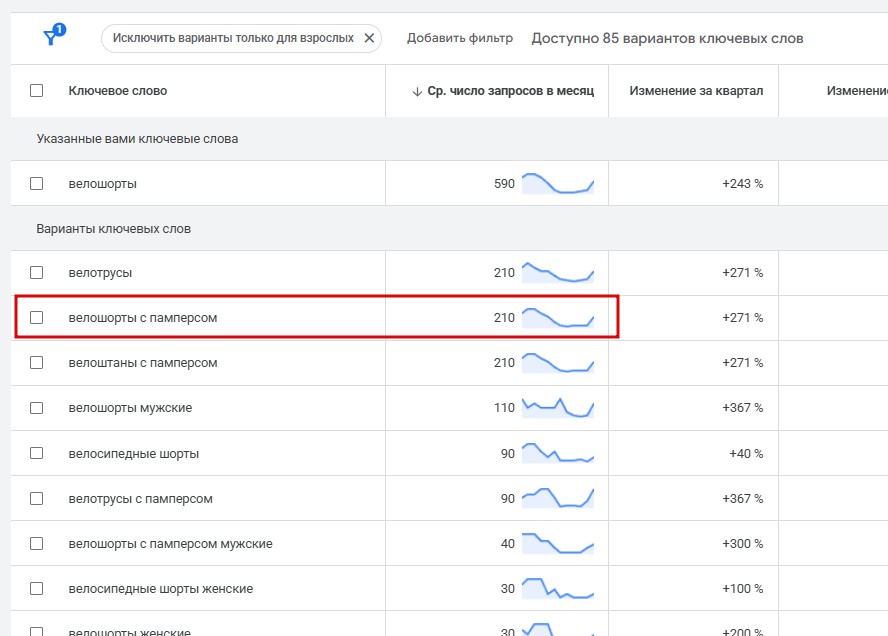Remove the adults-only exclusion filter chip

coord(369,38)
